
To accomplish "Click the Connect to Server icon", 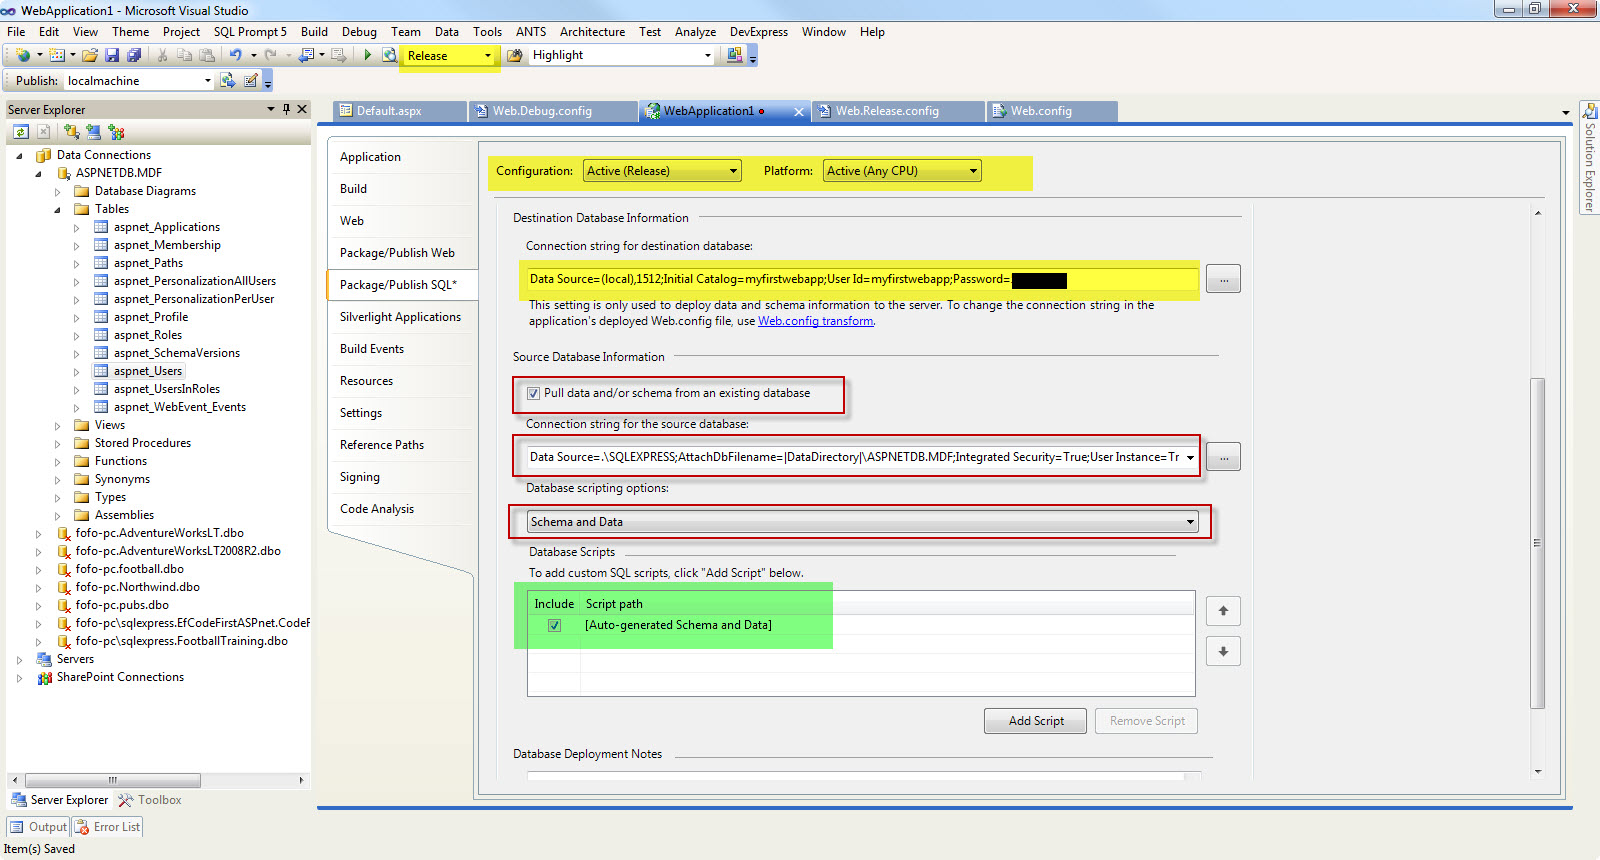I will 93,131.
